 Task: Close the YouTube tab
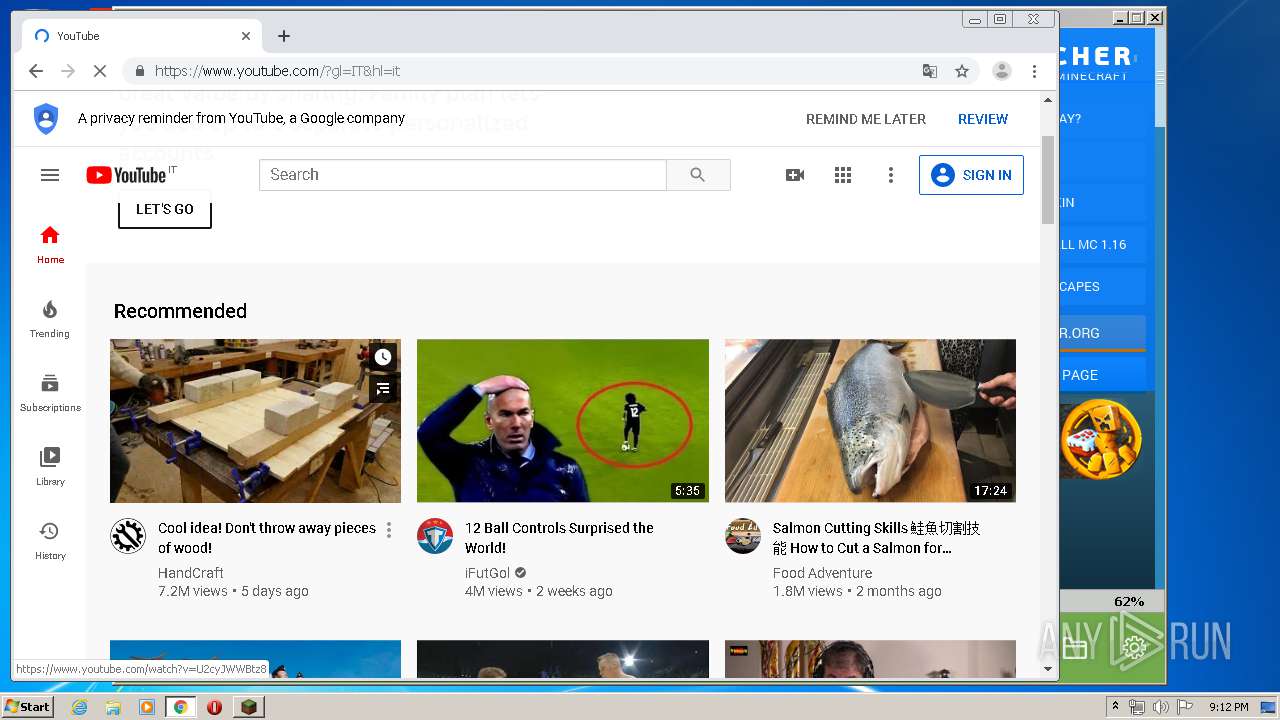click(x=246, y=36)
